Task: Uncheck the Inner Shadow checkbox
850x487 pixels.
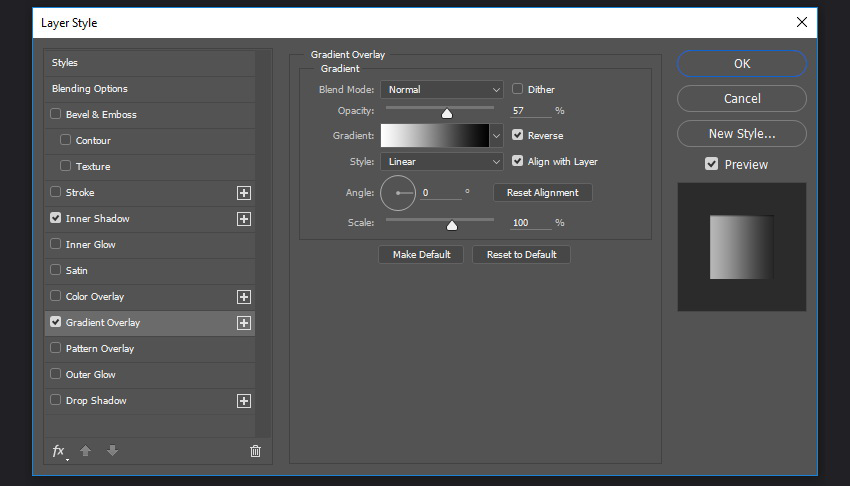Action: pyautogui.click(x=55, y=218)
